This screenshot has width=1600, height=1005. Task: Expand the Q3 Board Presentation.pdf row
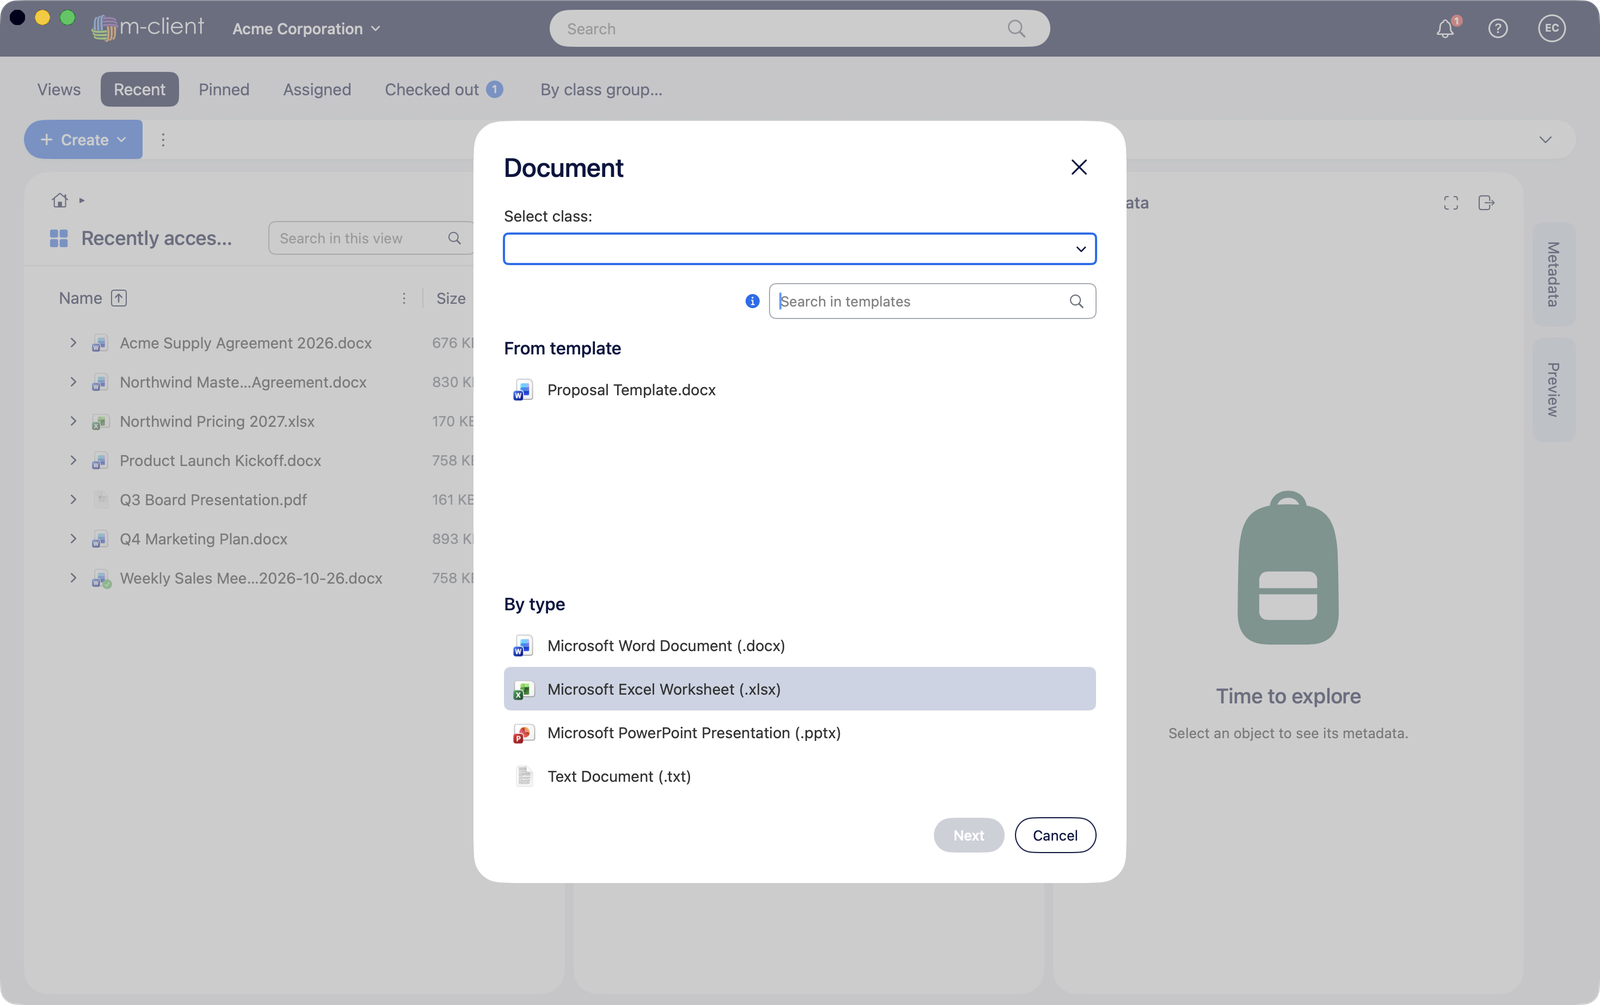pyautogui.click(x=73, y=499)
